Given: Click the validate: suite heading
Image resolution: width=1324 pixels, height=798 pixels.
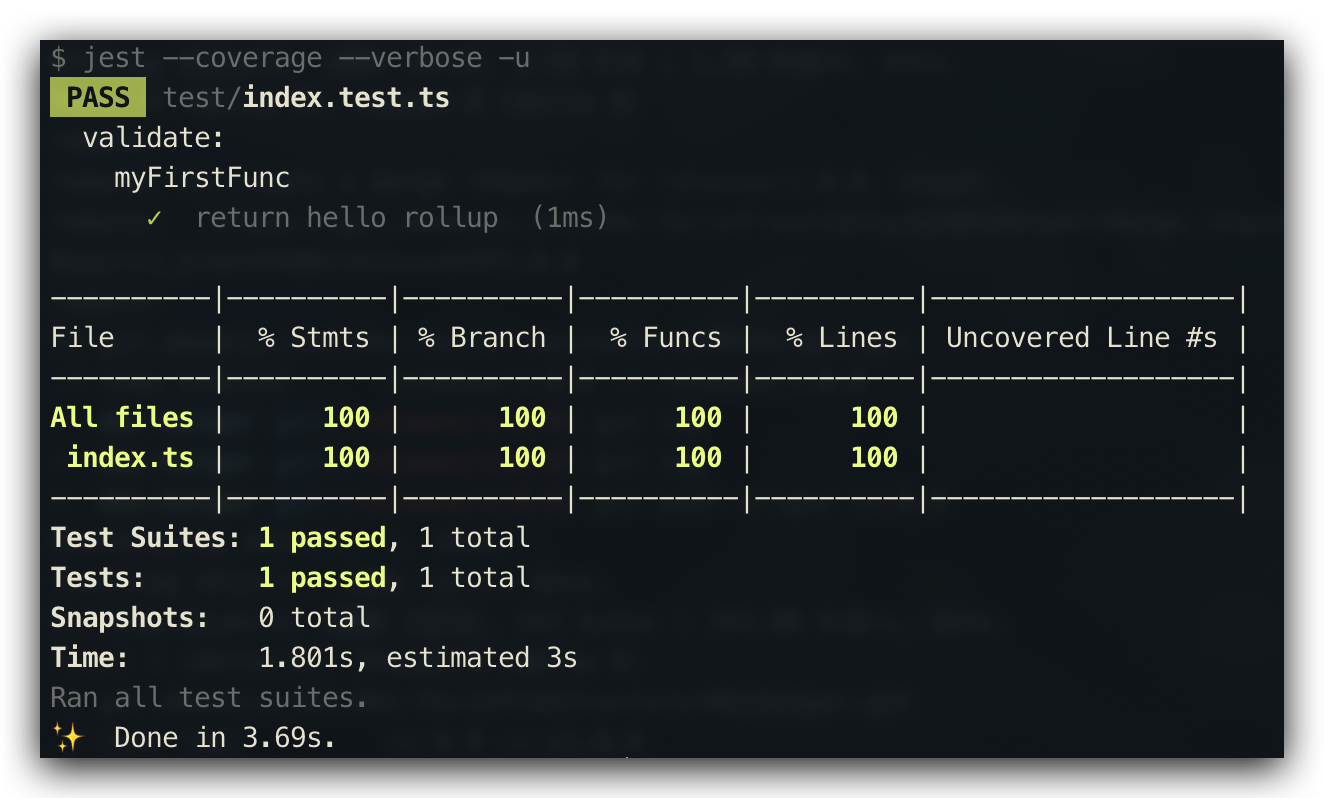Looking at the screenshot, I should [154, 138].
